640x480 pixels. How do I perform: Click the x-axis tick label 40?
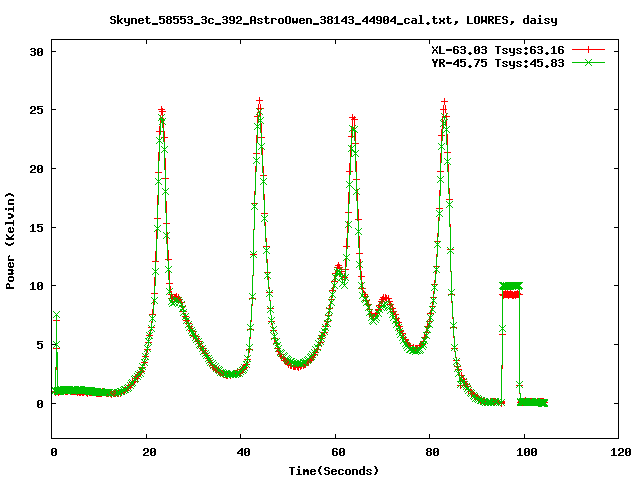pyautogui.click(x=243, y=452)
